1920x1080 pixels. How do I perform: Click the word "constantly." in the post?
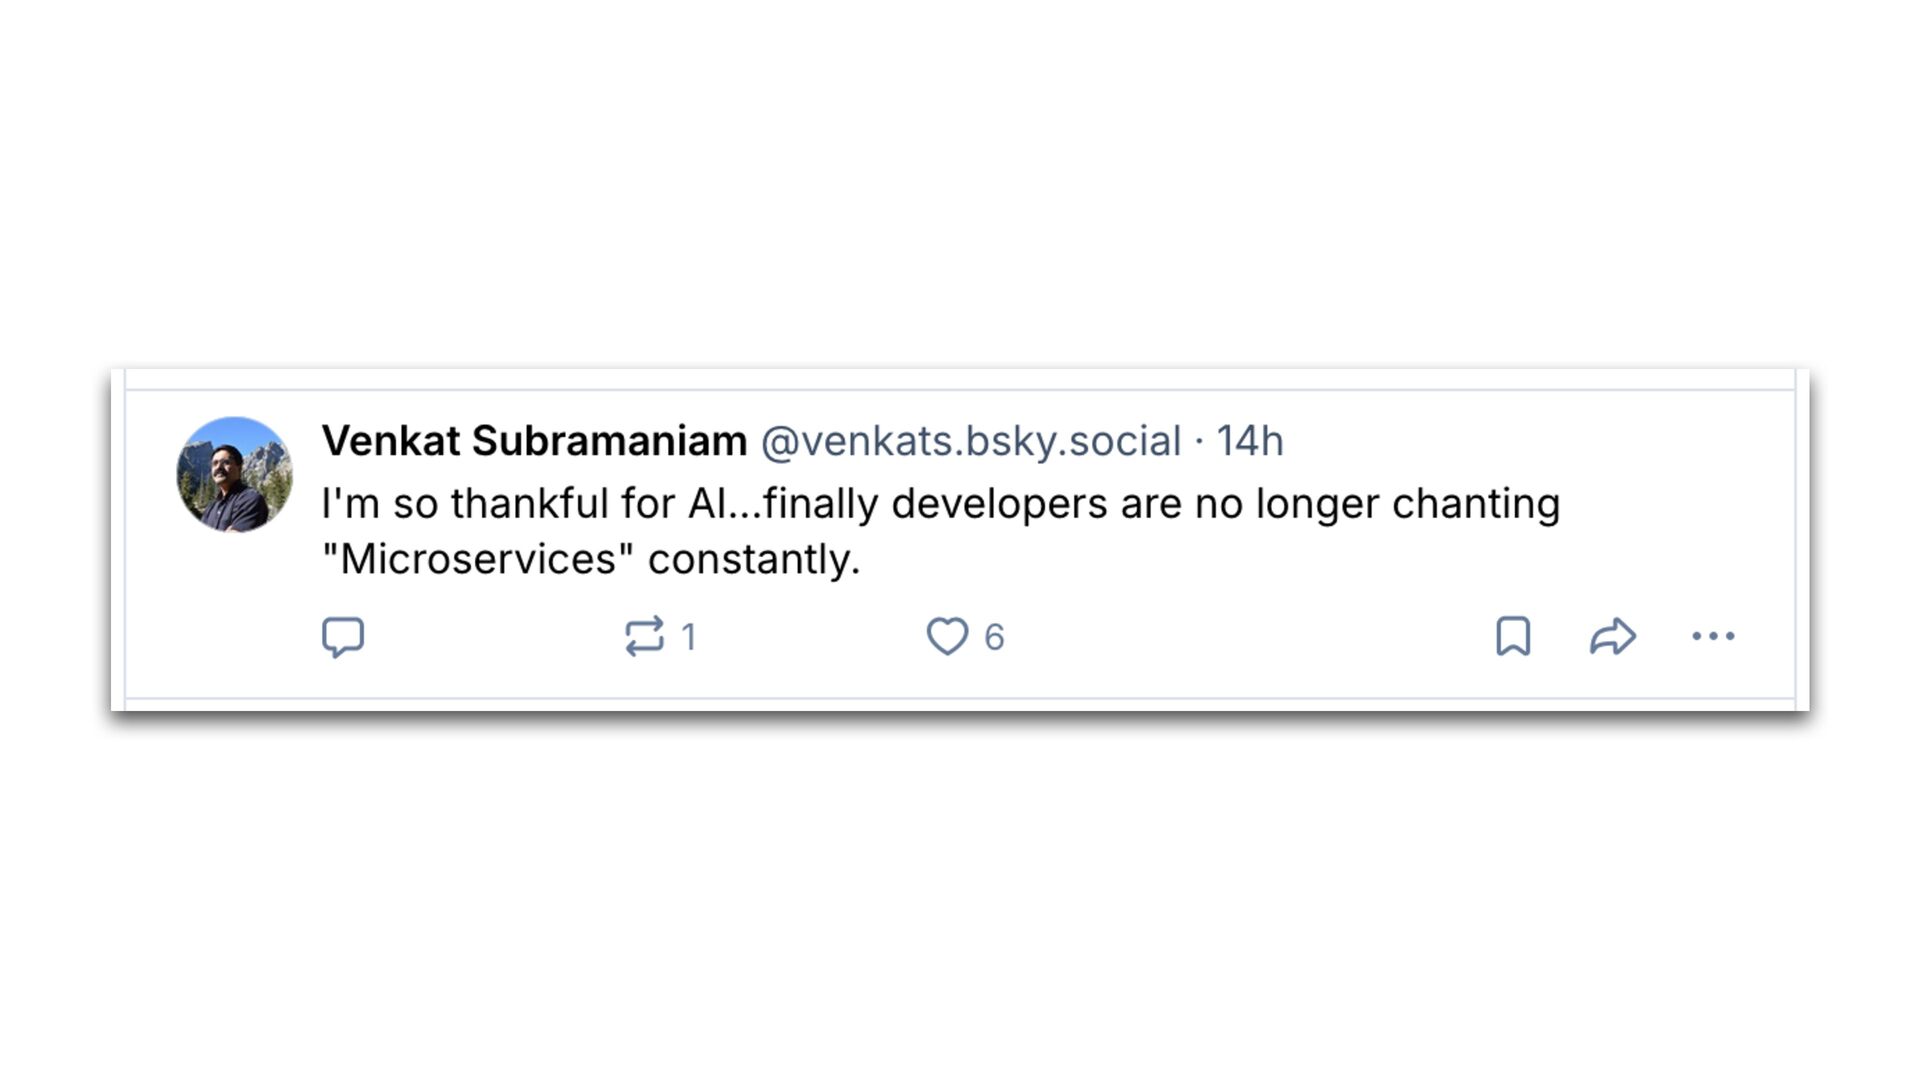(754, 559)
